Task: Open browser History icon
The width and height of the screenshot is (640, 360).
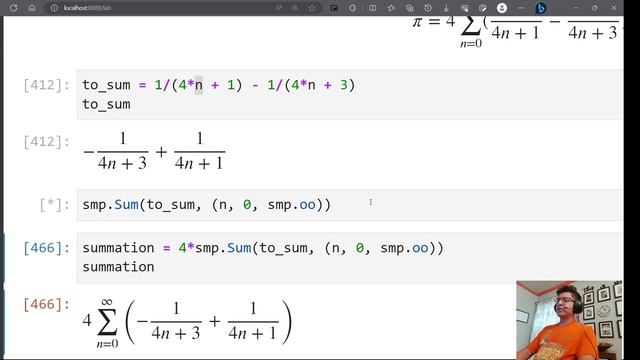Action: 428,8
